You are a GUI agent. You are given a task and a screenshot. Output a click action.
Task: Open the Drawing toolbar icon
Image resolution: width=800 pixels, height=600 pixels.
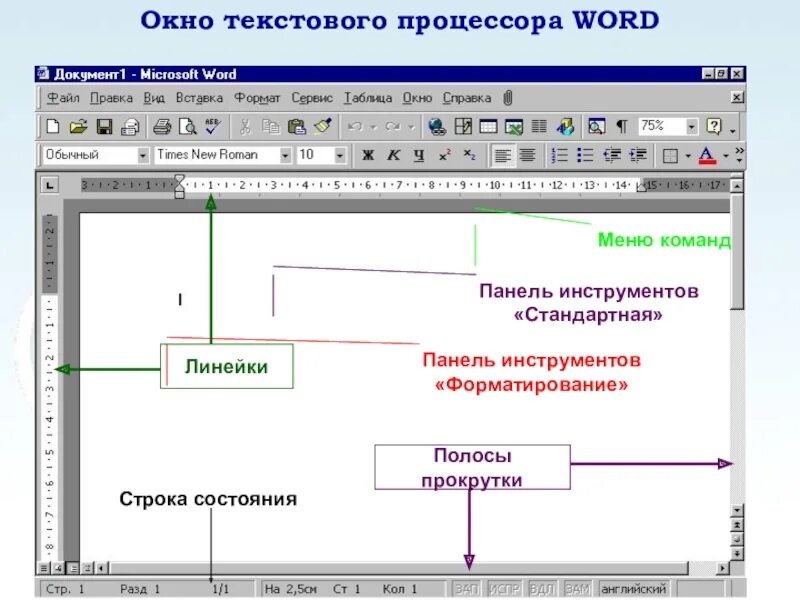(x=565, y=126)
